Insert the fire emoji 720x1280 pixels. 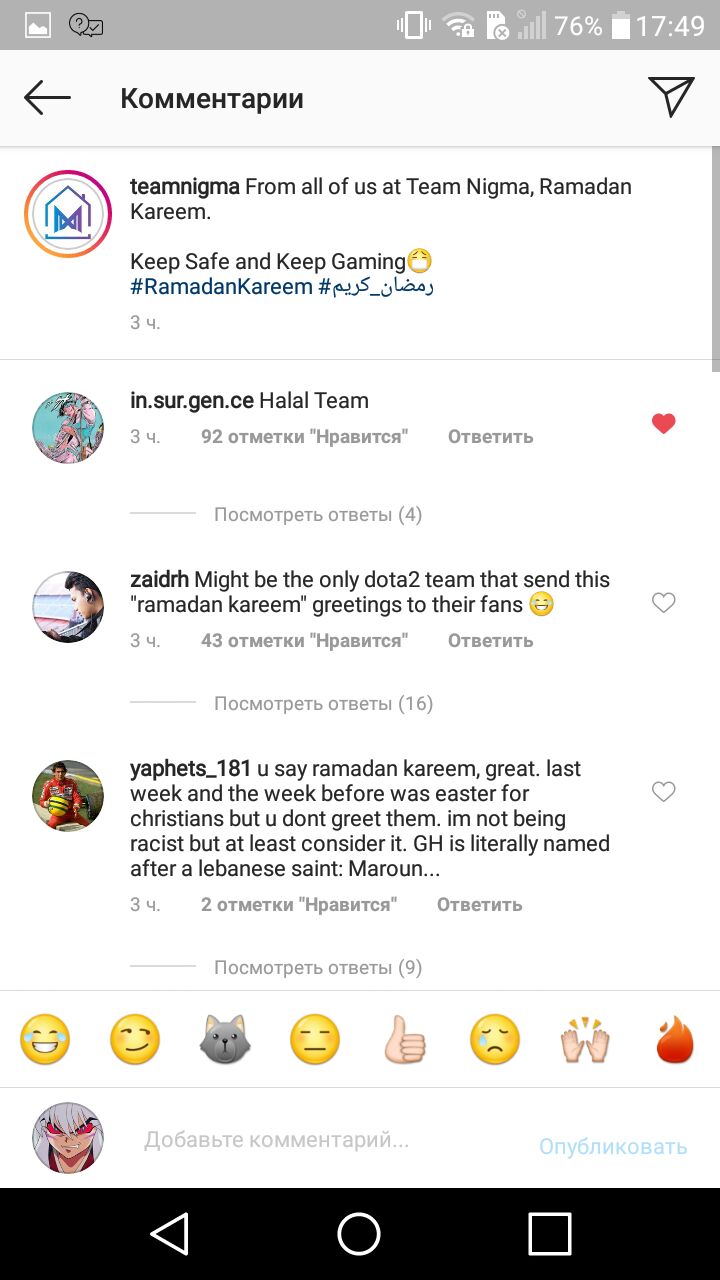coord(675,1041)
